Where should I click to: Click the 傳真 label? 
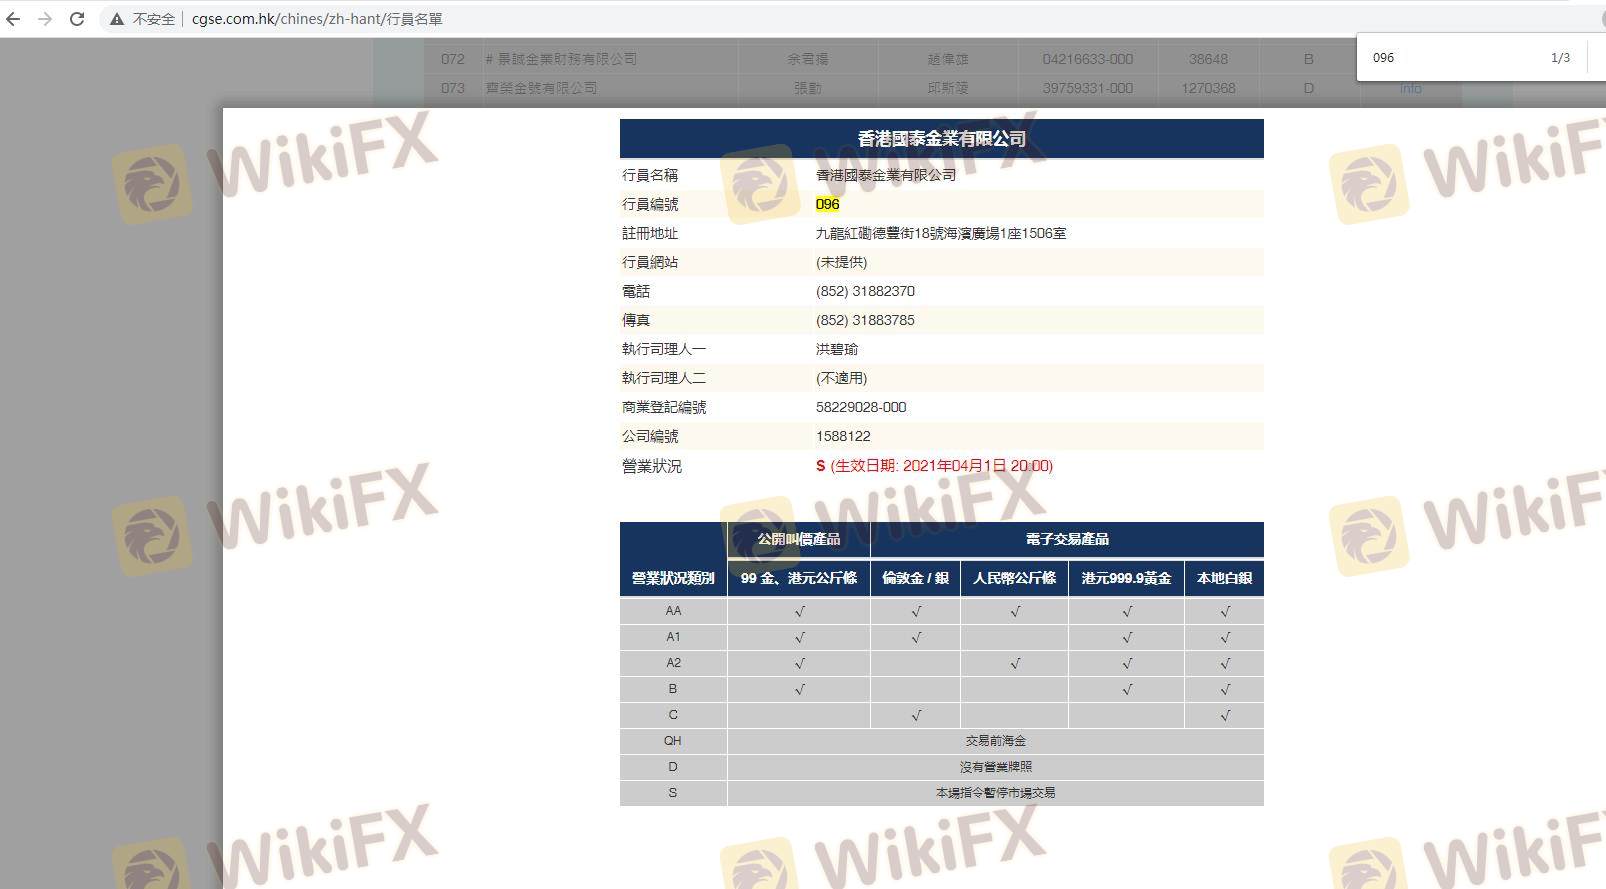pyautogui.click(x=636, y=320)
